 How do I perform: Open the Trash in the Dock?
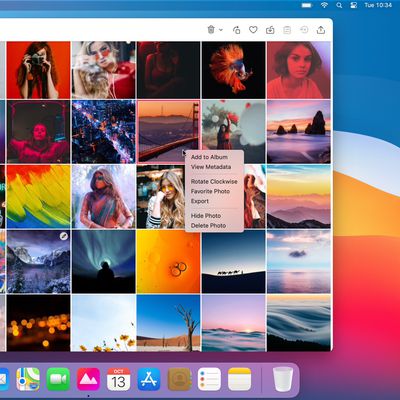tap(283, 379)
